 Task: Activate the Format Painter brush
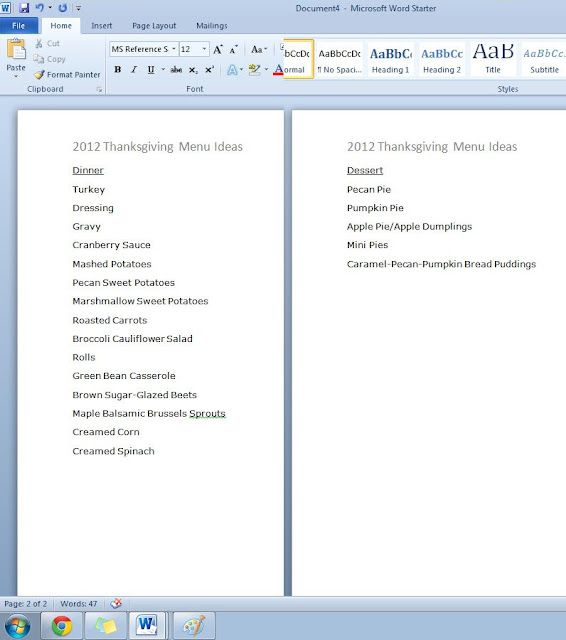click(x=67, y=74)
